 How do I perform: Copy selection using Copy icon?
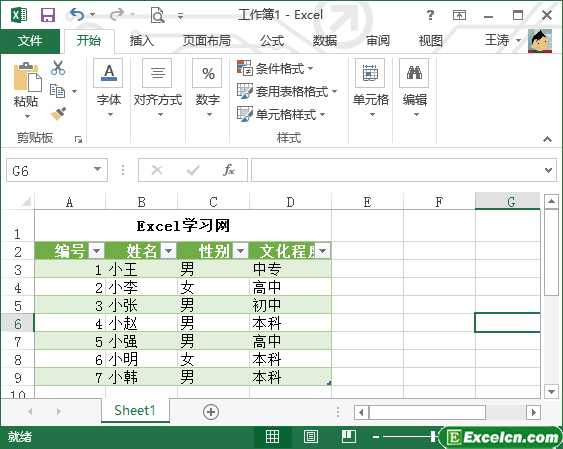57,91
